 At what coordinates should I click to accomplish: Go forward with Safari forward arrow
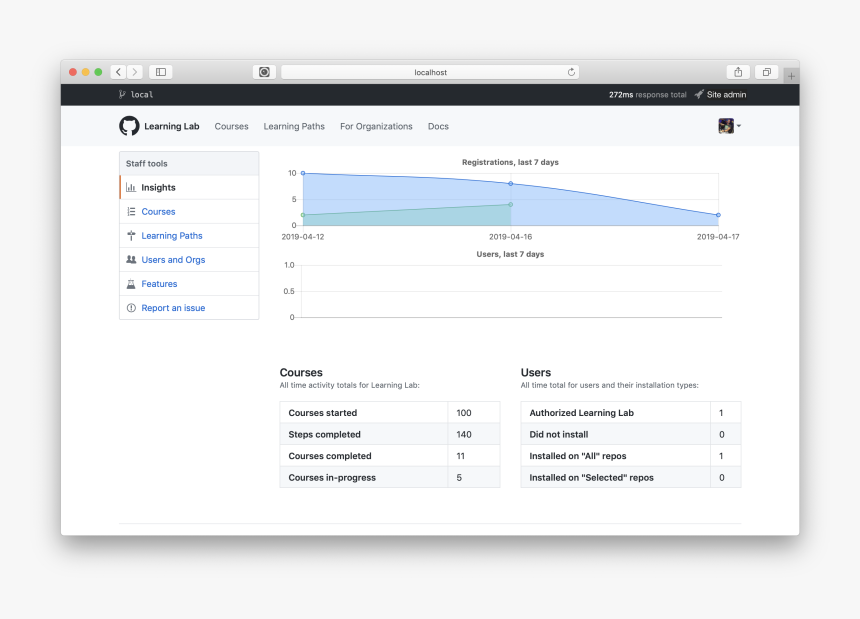pyautogui.click(x=135, y=72)
